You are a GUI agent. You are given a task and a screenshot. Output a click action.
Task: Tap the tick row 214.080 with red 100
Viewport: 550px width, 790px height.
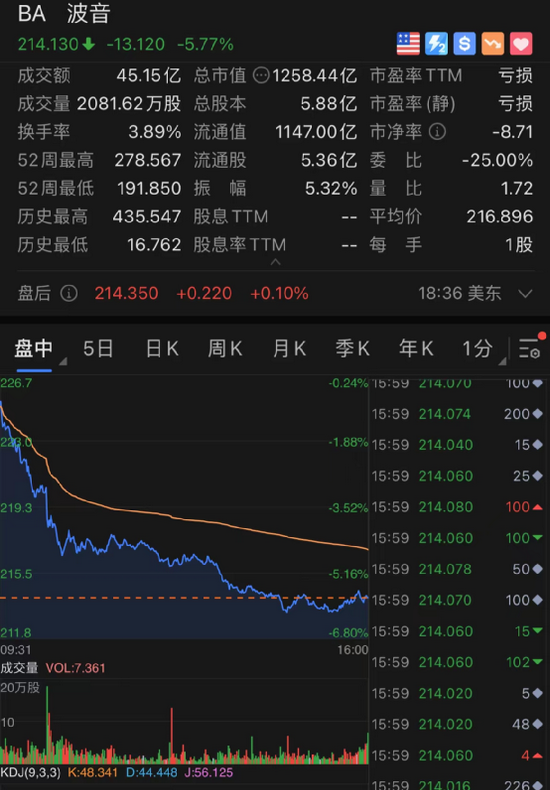point(458,507)
